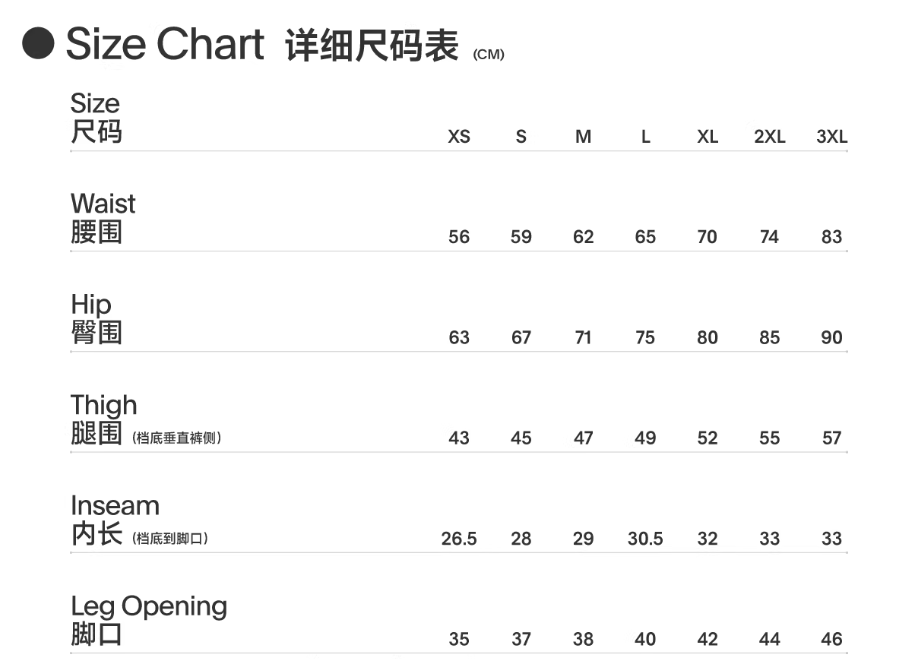Click the Size Chart title text
The image size is (911, 659).
(165, 44)
